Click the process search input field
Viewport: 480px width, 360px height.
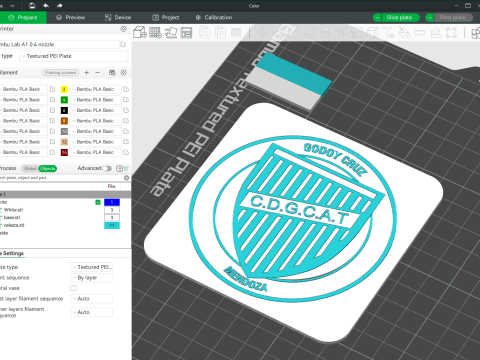point(62,178)
